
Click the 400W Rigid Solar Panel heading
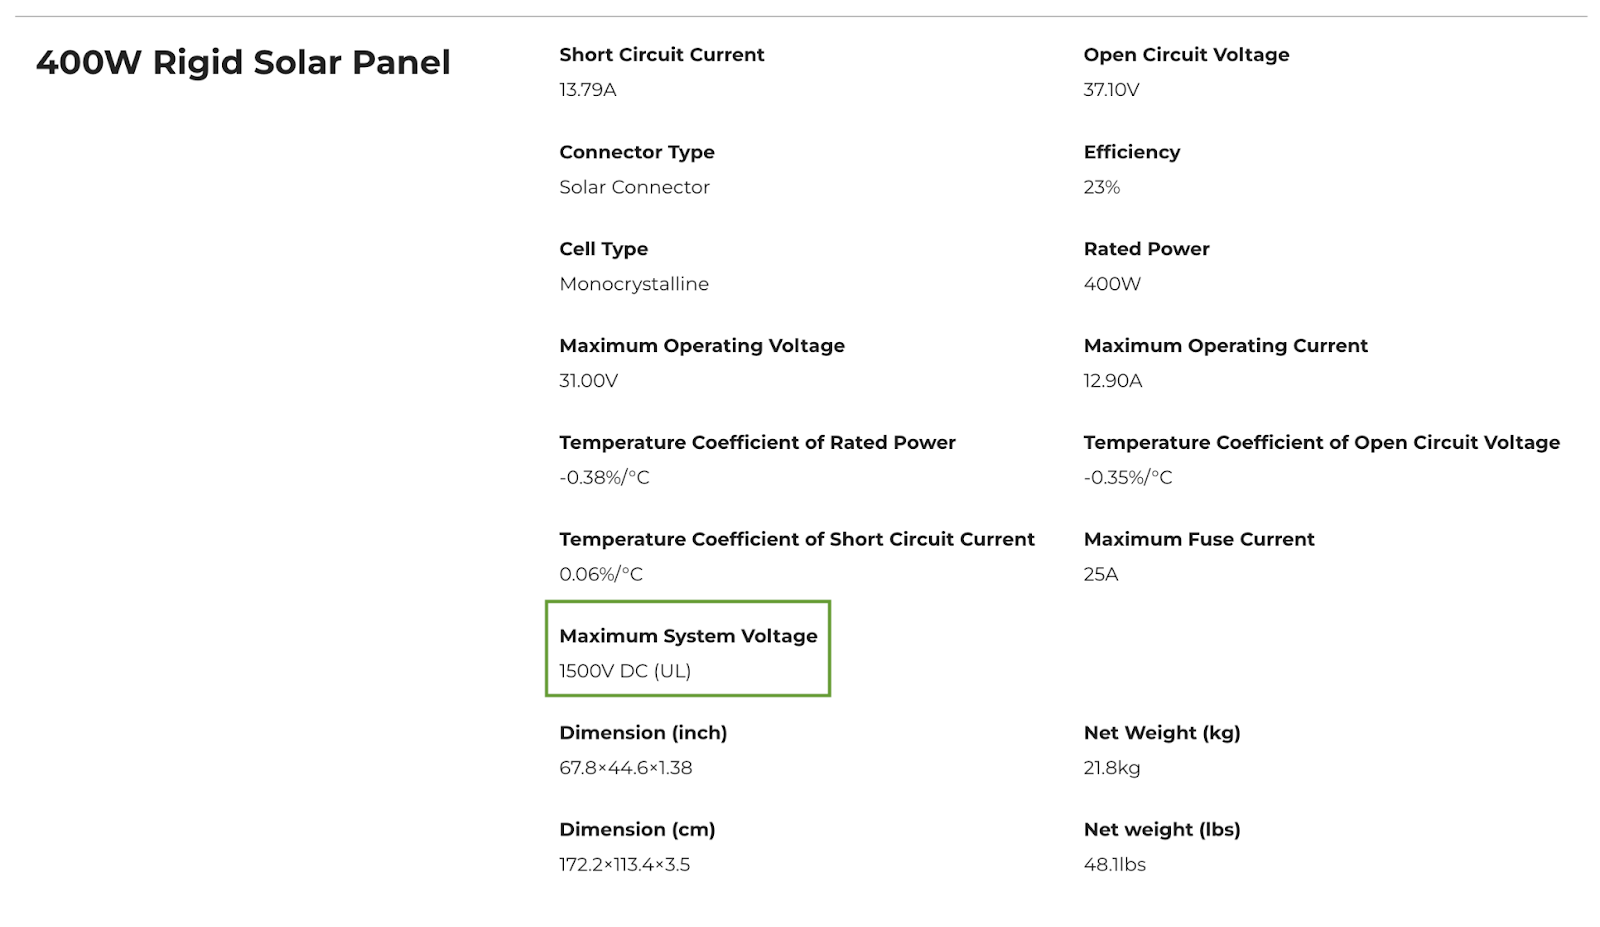[243, 63]
